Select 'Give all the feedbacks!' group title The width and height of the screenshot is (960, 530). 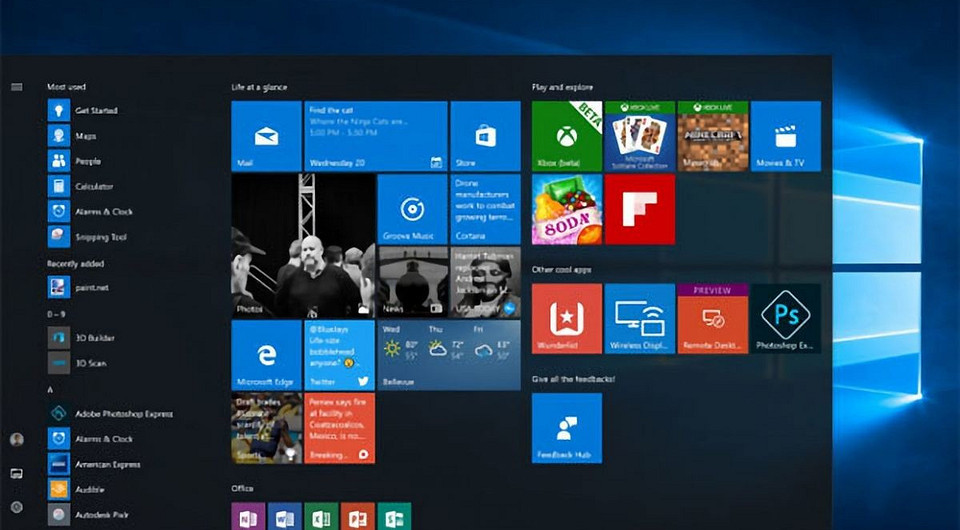(573, 379)
